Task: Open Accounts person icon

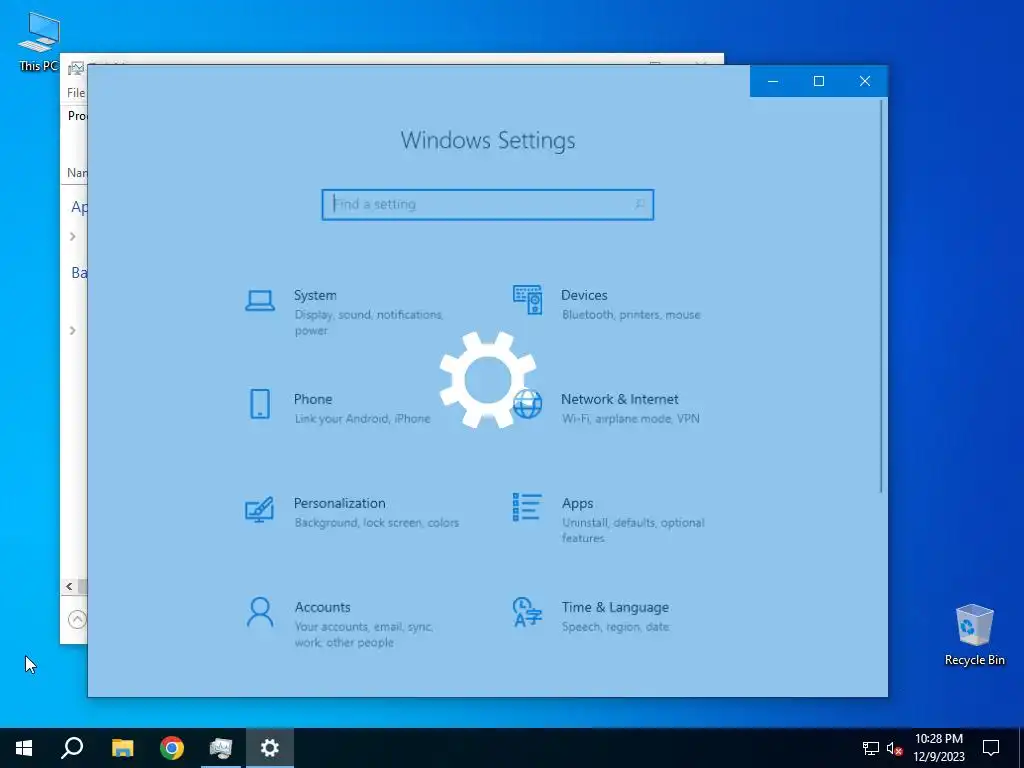Action: tap(260, 612)
